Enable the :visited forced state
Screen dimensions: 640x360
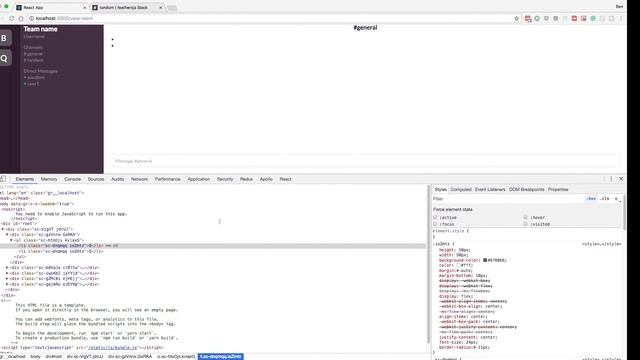pos(526,224)
